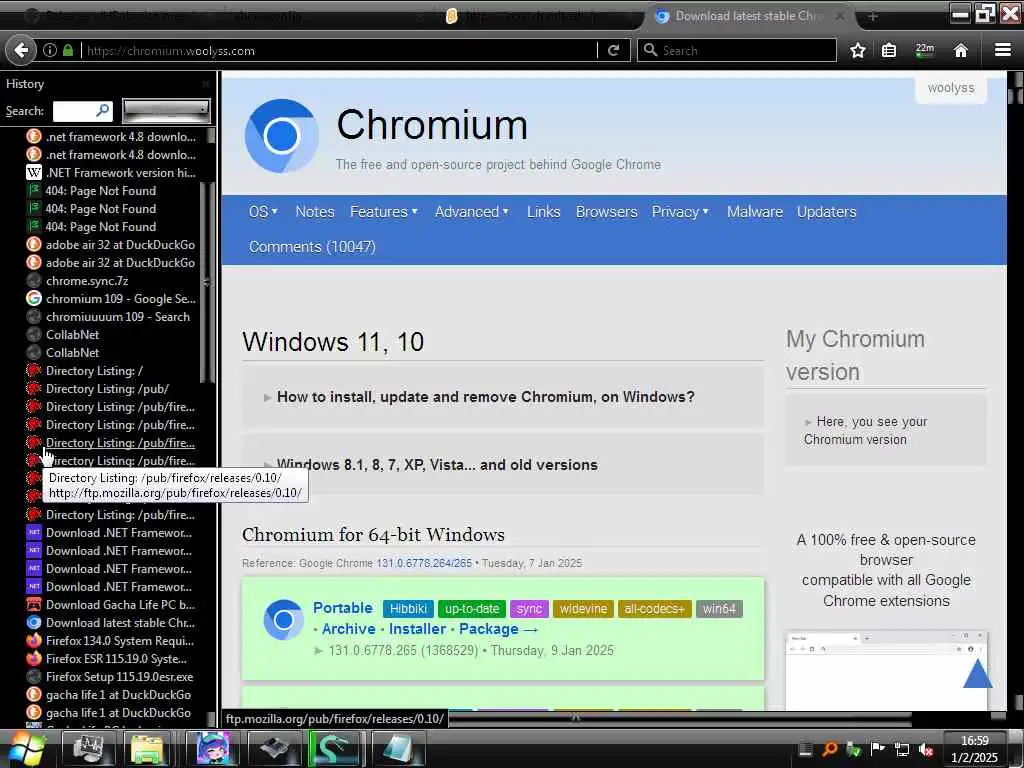Image resolution: width=1024 pixels, height=768 pixels.
Task: Focus the chromium.woolyss.com address bar
Action: (x=340, y=50)
